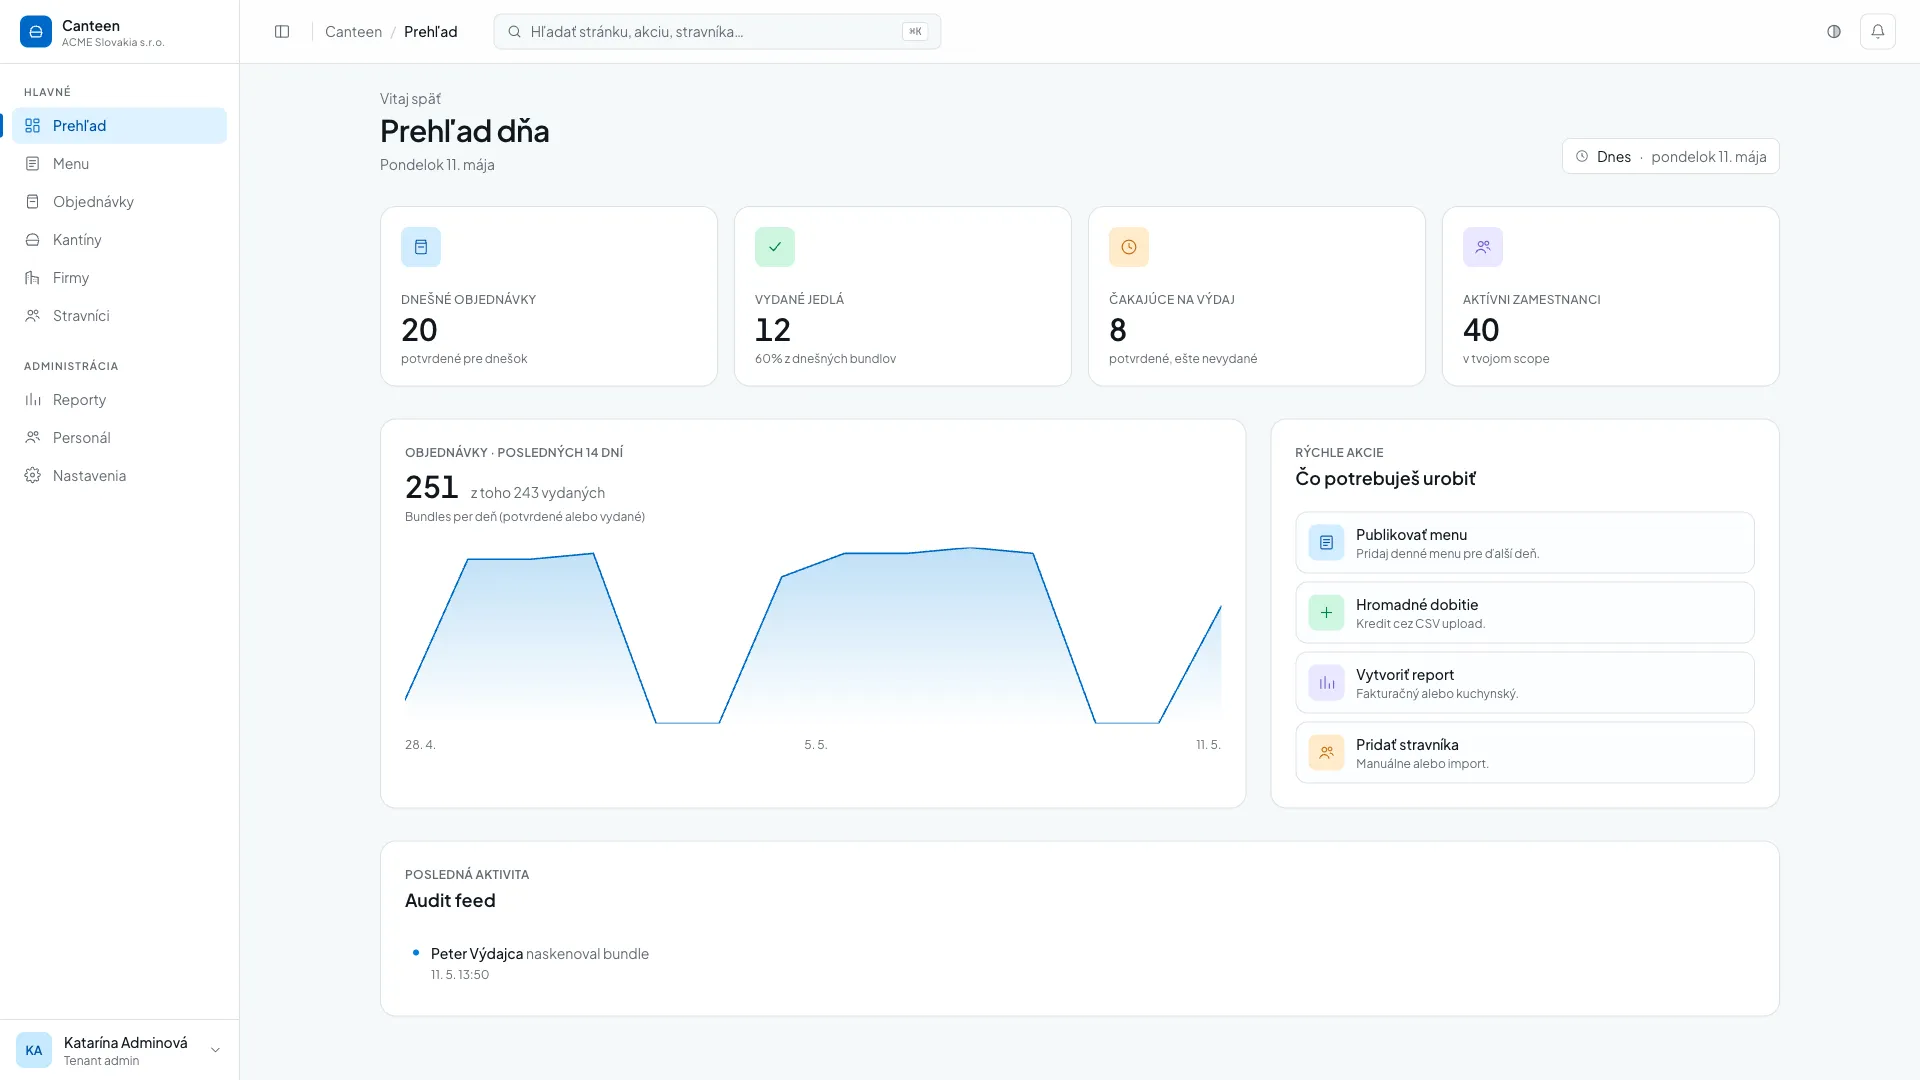
Task: Click the Vydané jedlá value 12
Action: tap(773, 330)
